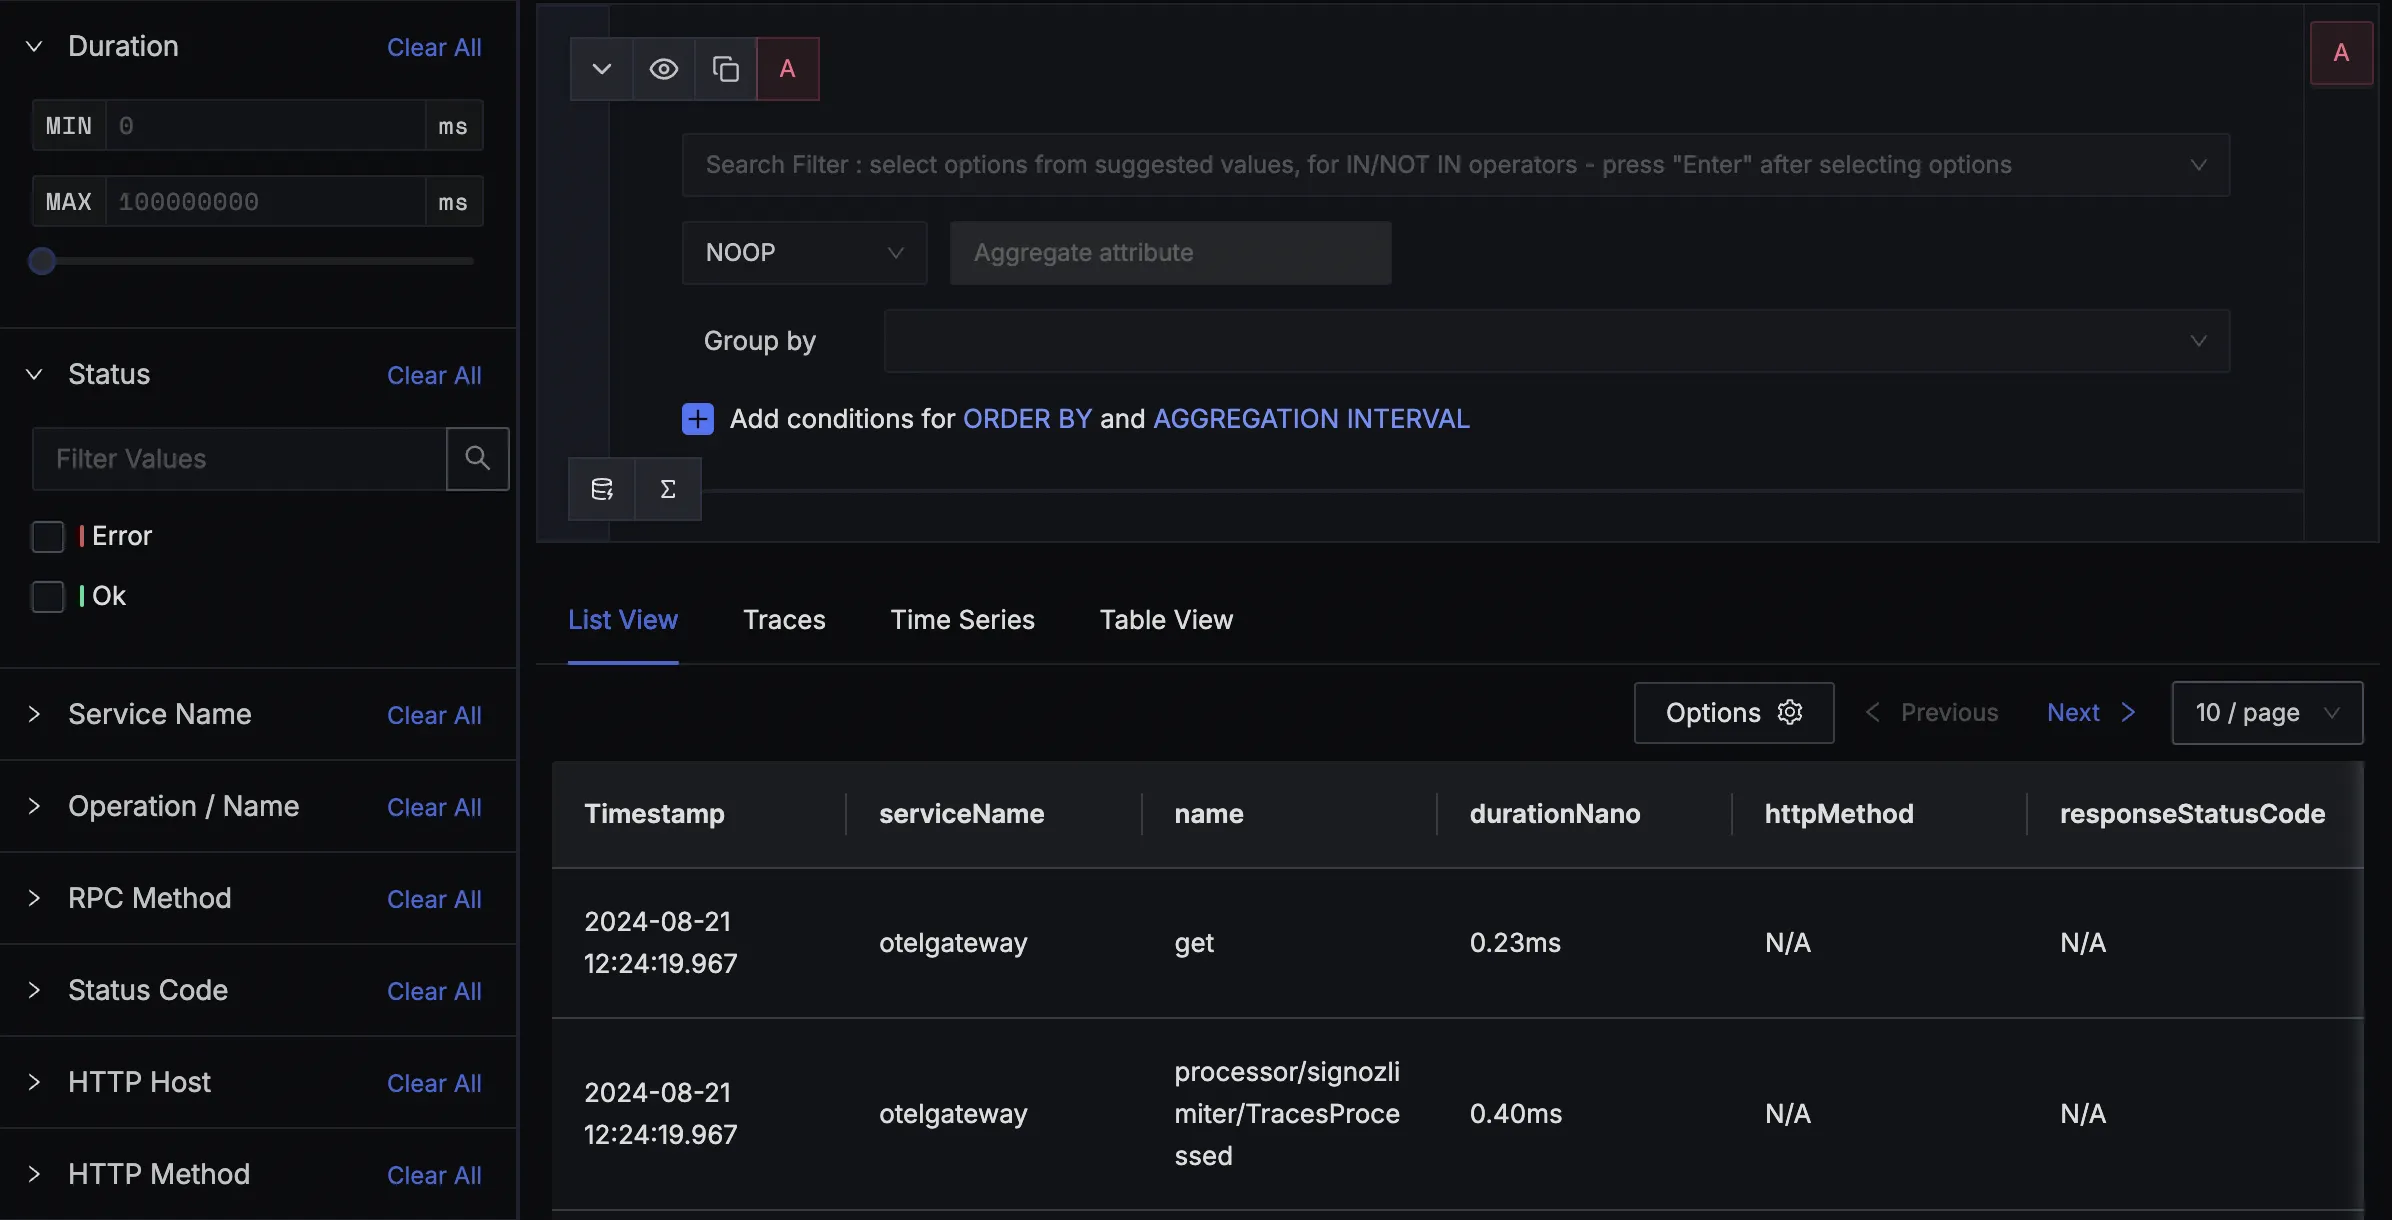Click the get span name cell

(x=1194, y=943)
